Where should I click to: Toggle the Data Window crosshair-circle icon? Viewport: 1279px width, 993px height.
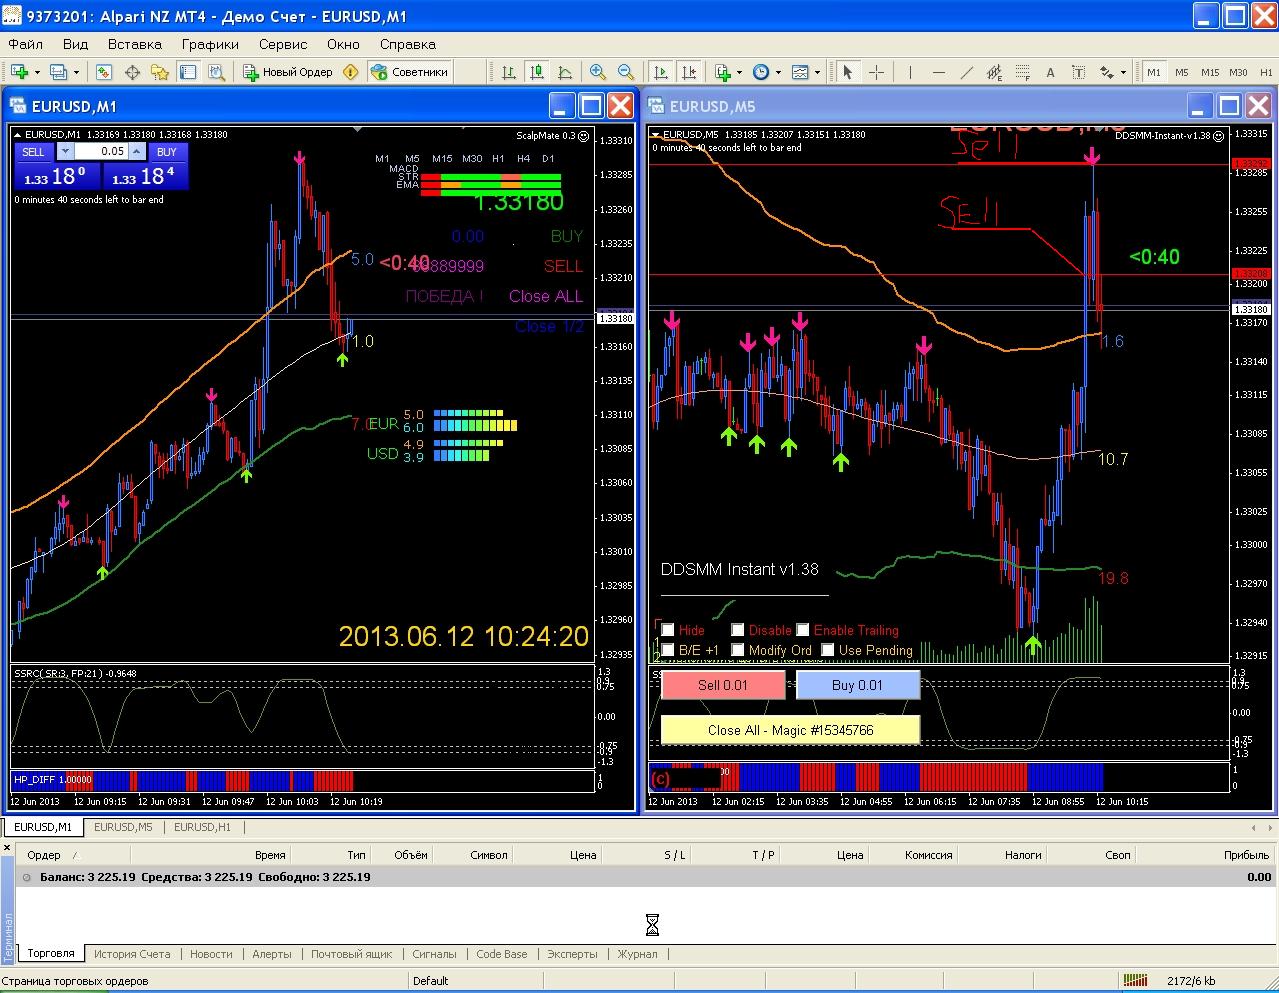(132, 72)
